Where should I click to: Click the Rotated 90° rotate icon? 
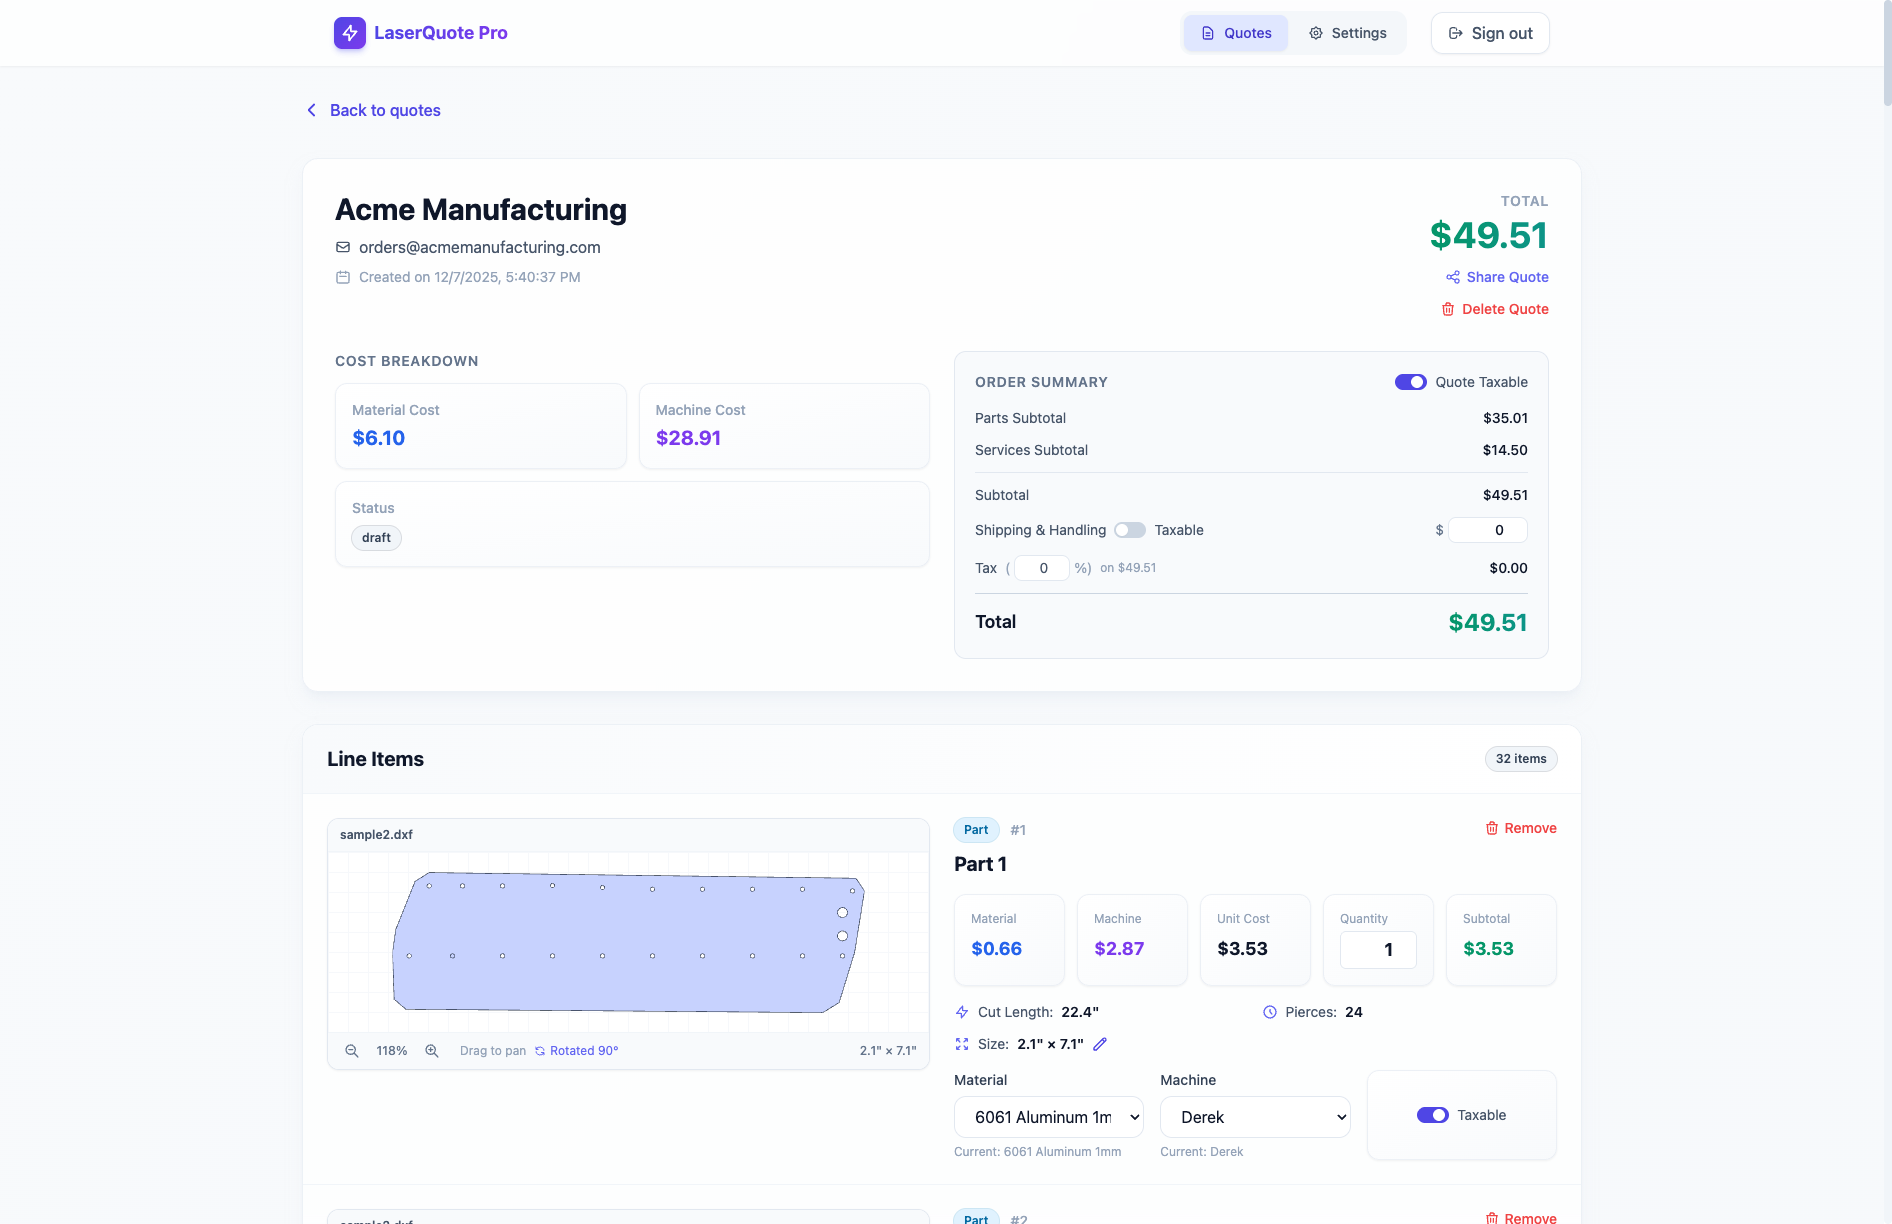pos(540,1051)
